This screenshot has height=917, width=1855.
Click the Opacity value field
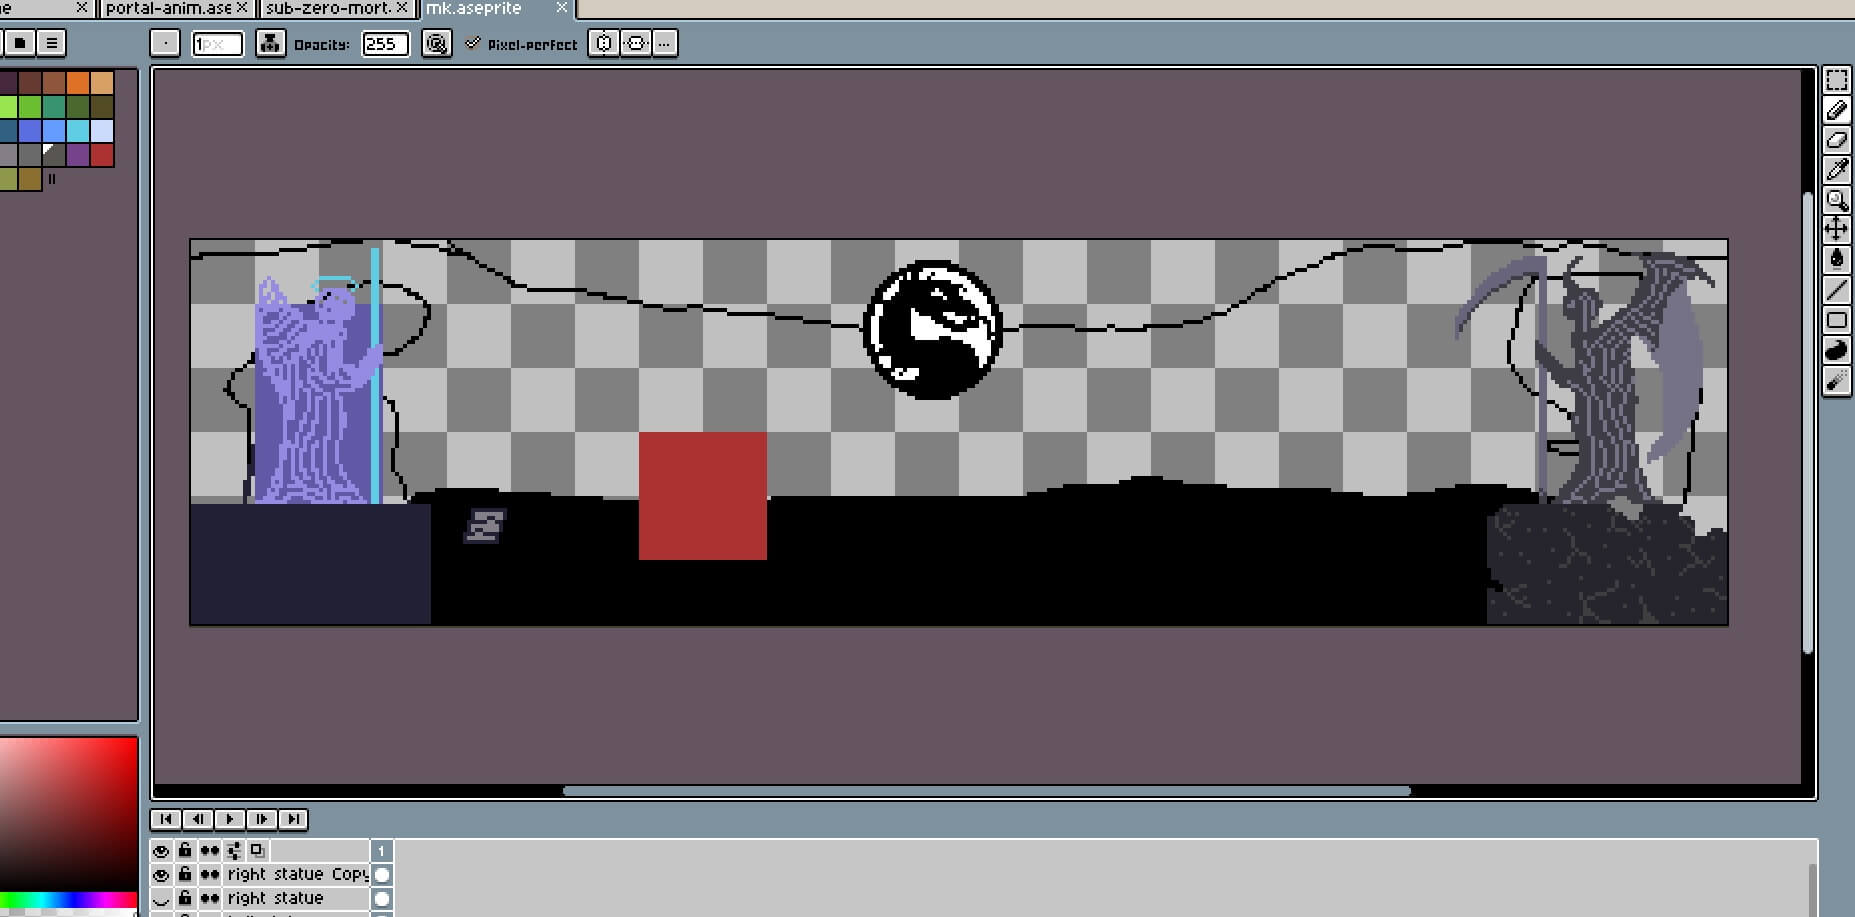(385, 43)
